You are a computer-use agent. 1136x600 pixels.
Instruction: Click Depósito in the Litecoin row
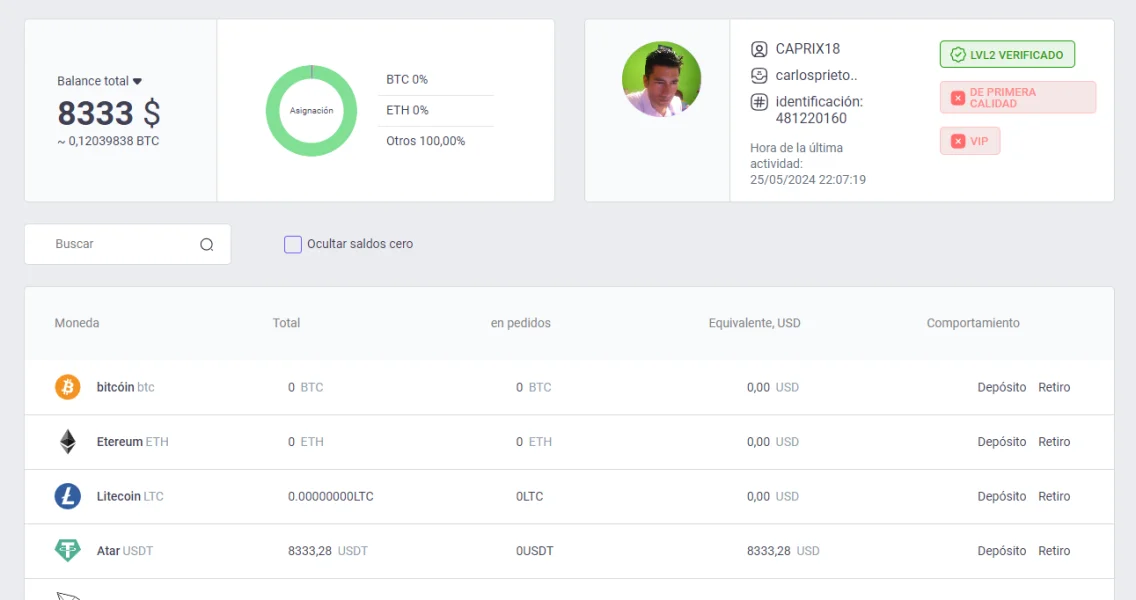[x=1001, y=496]
